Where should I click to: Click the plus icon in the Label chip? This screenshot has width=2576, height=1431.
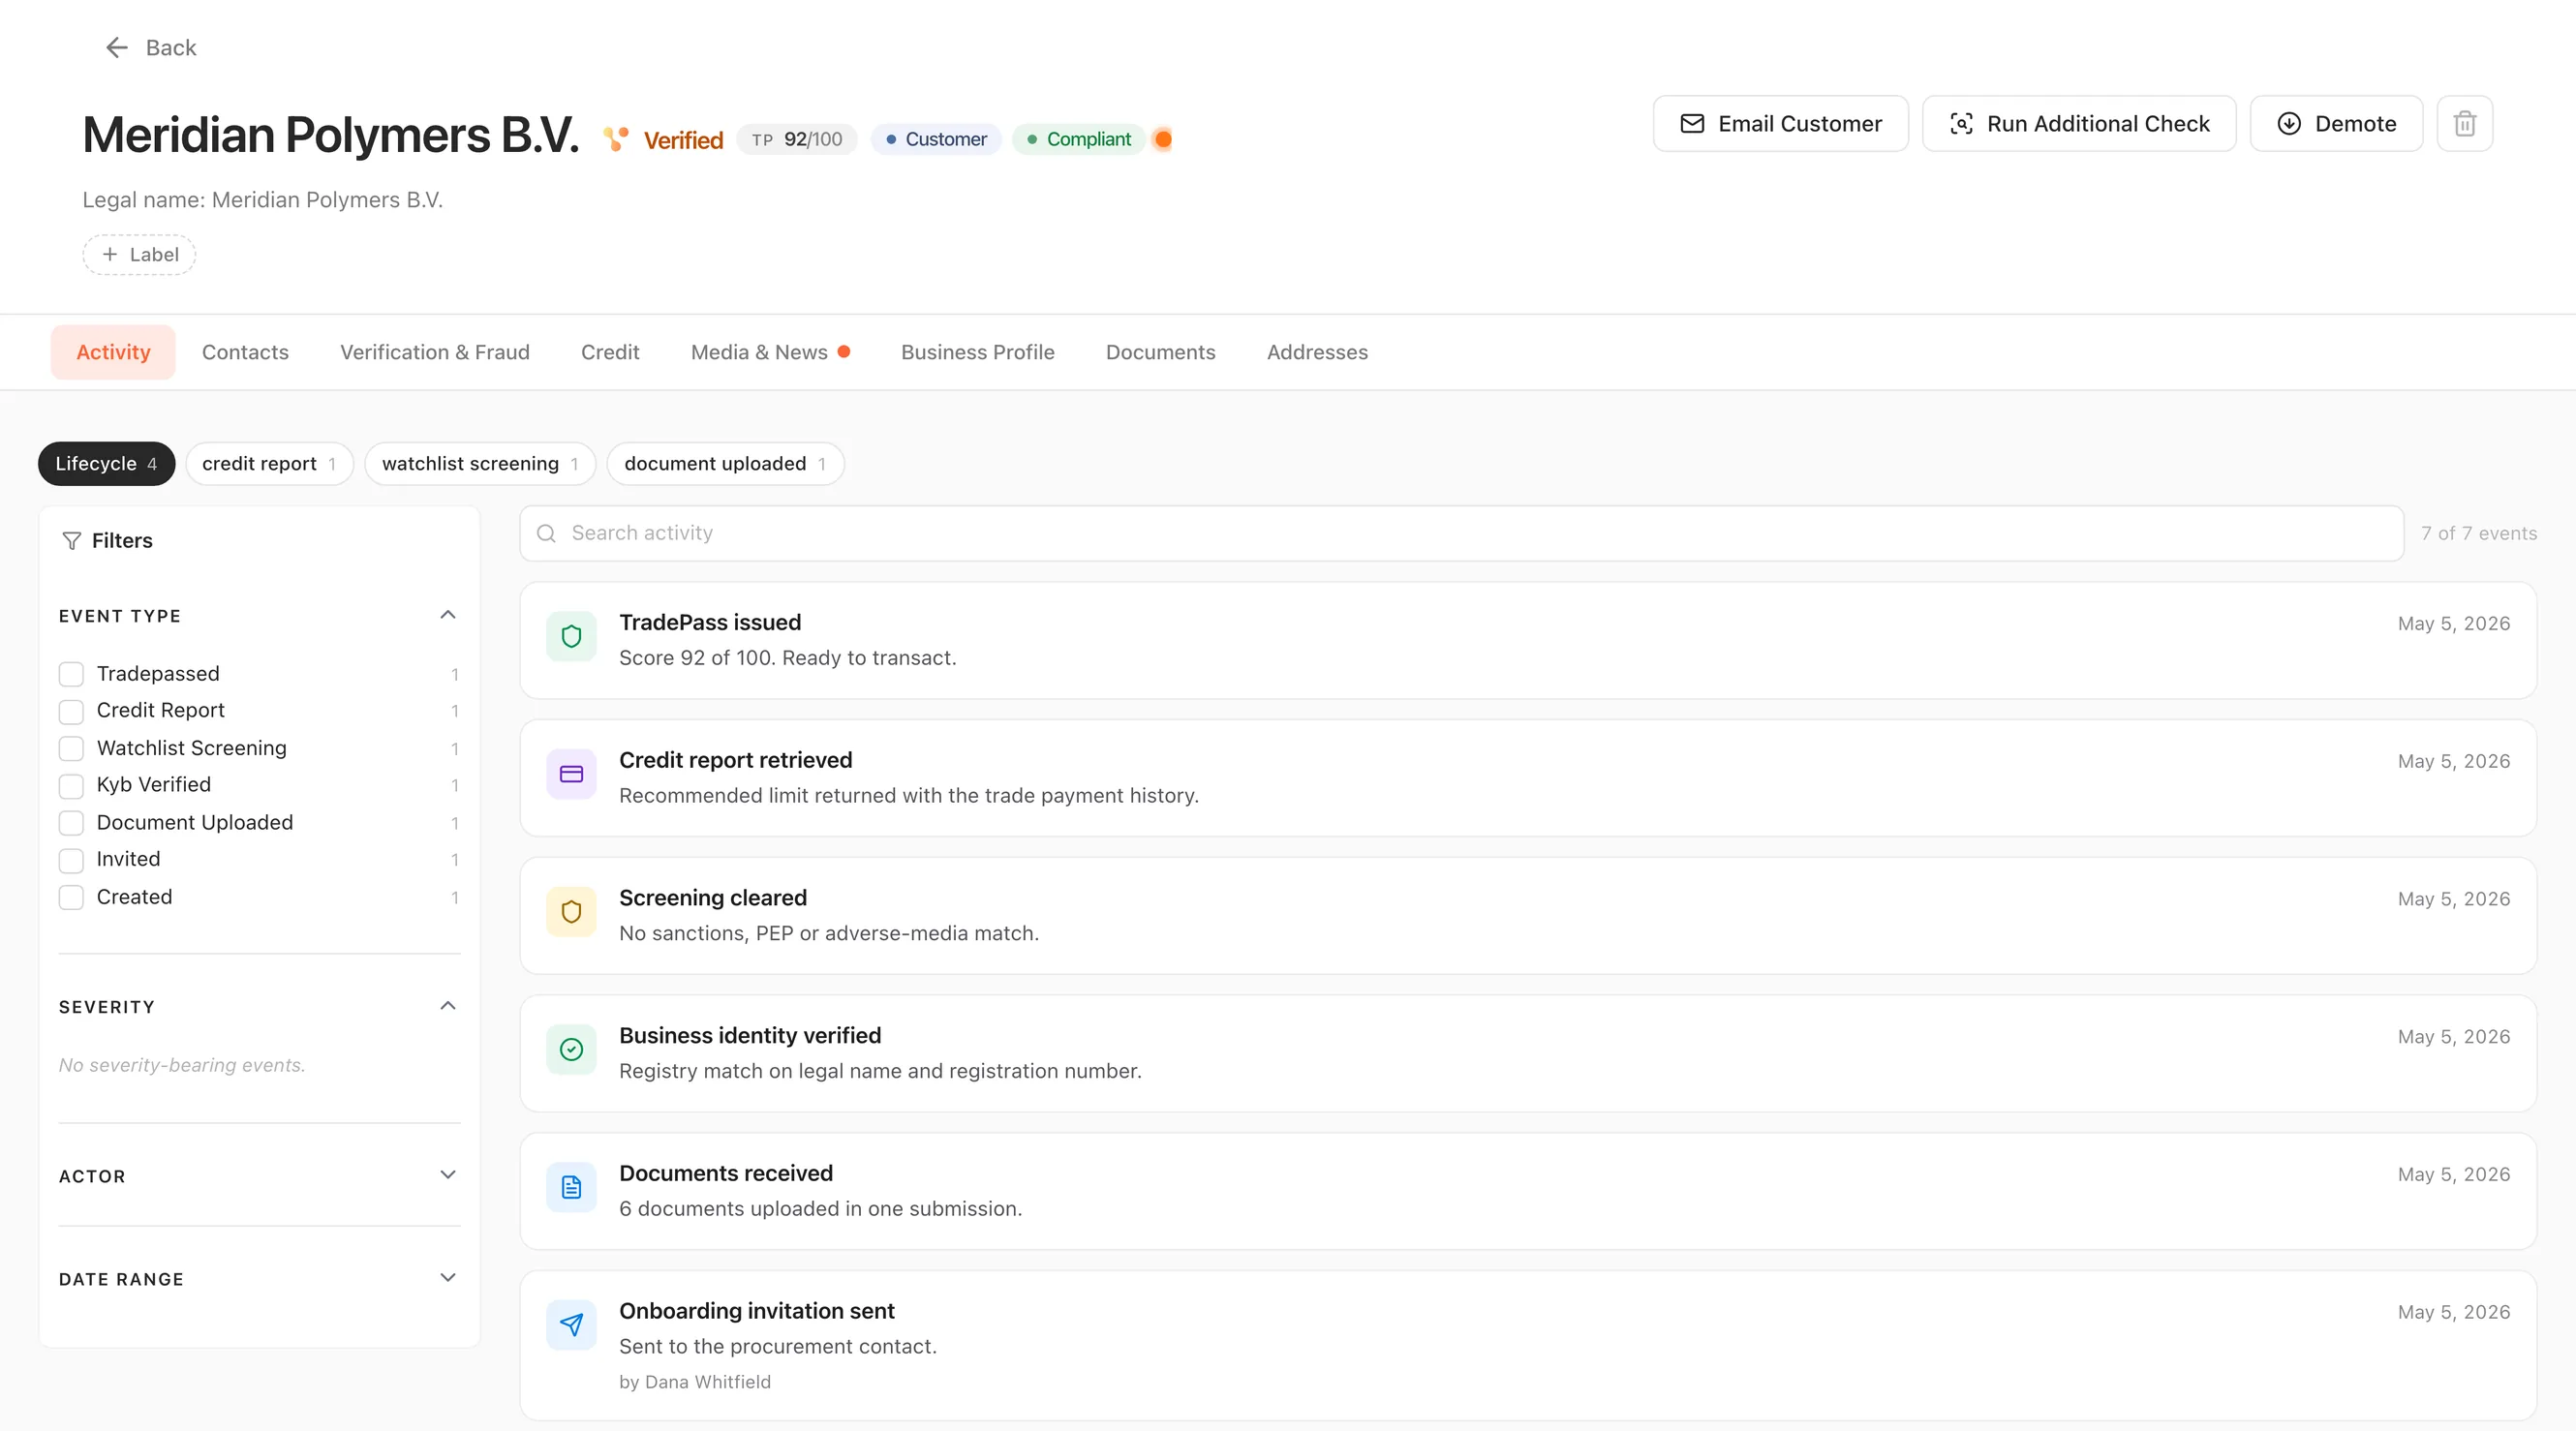(x=110, y=254)
